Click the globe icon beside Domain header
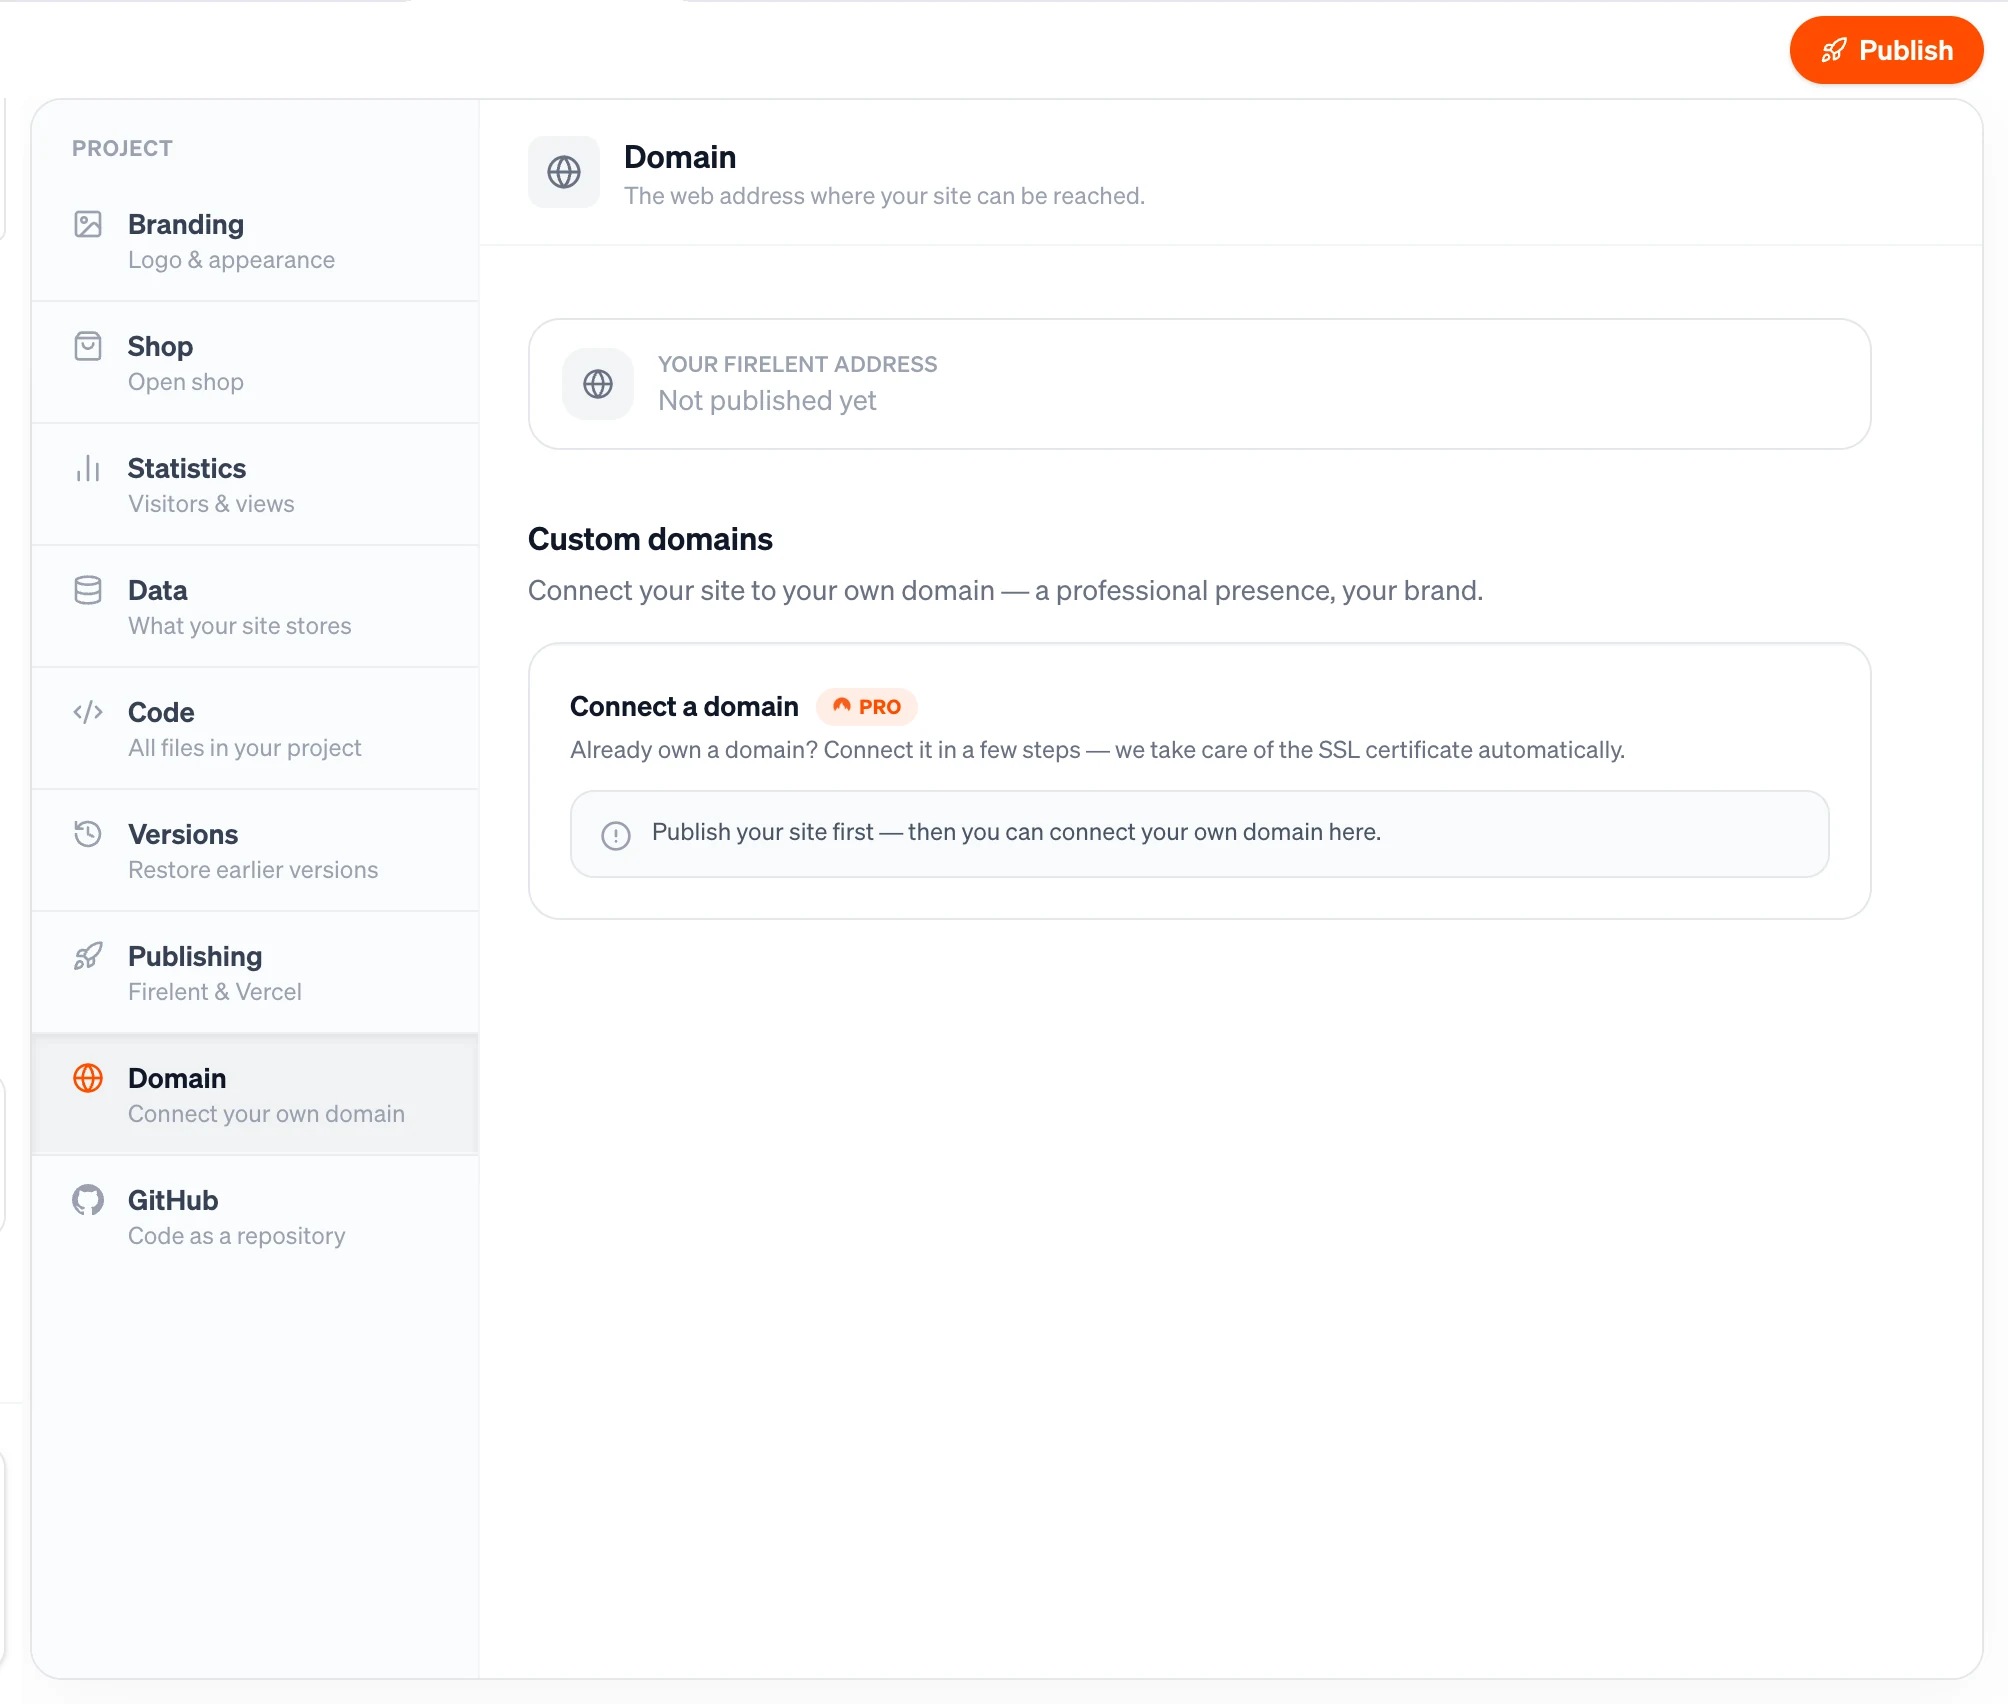2008x1704 pixels. 564,172
